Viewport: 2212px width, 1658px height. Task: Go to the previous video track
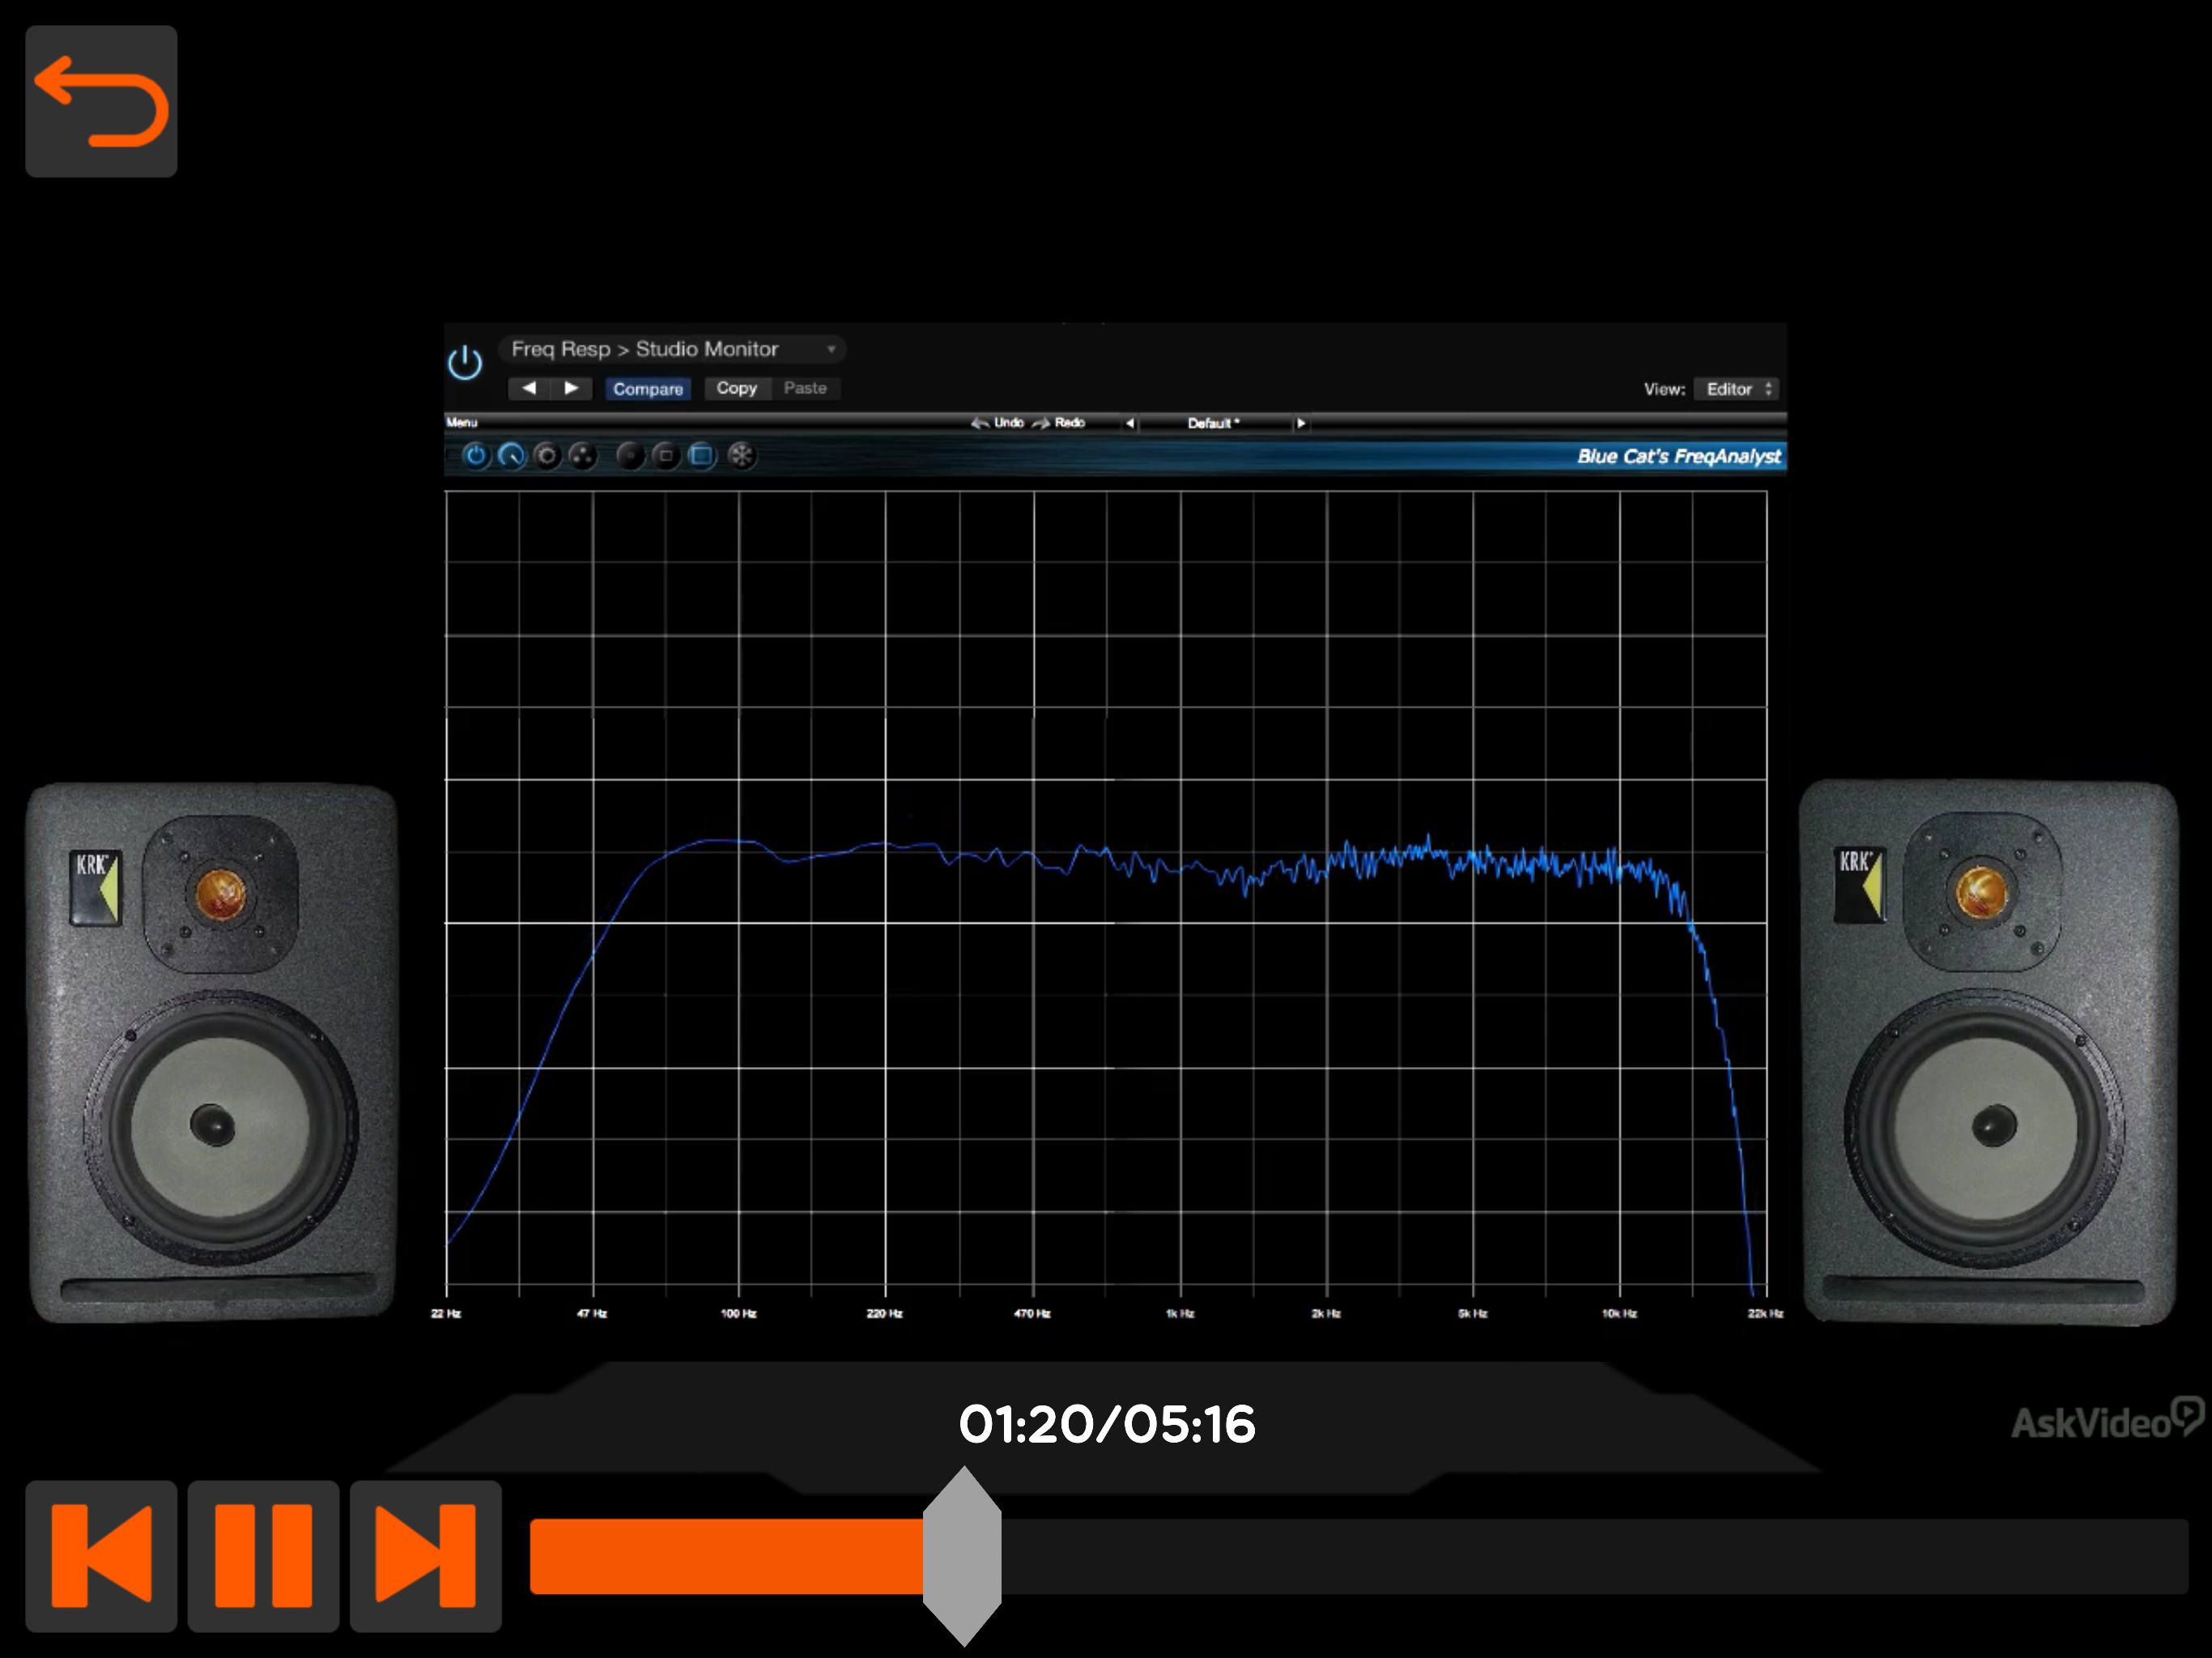pos(101,1555)
